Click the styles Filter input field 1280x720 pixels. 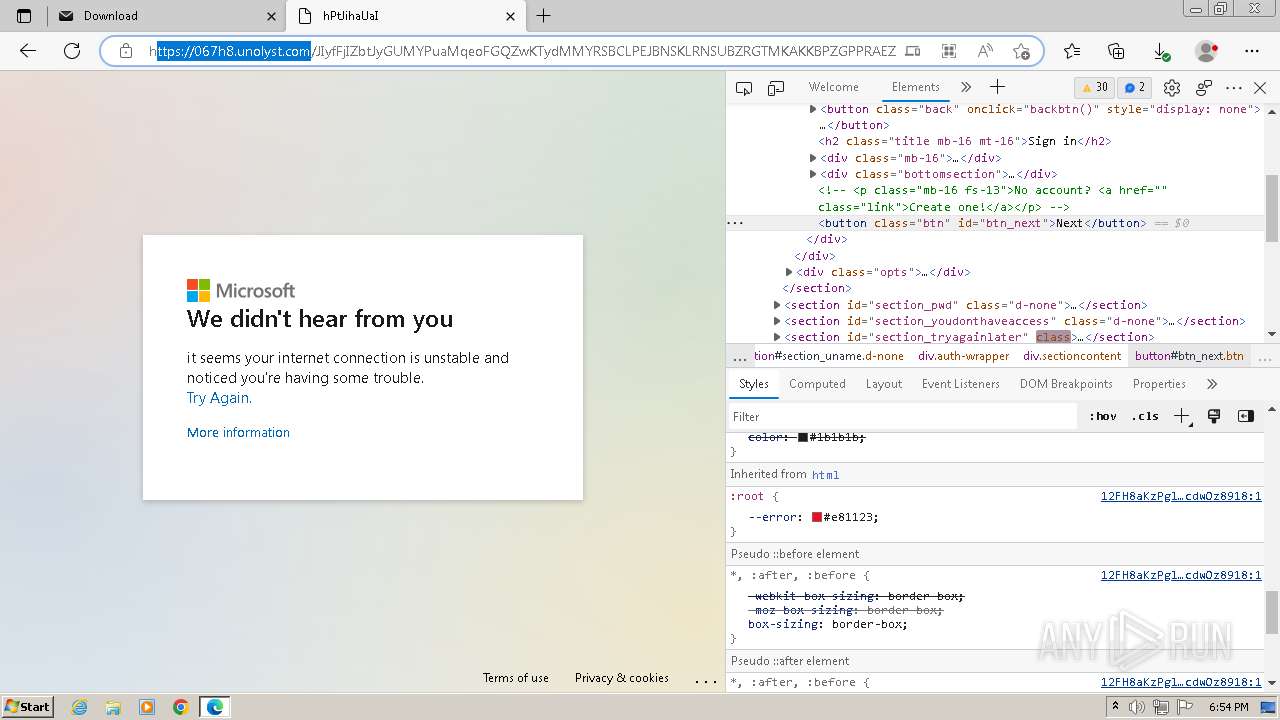click(x=903, y=417)
